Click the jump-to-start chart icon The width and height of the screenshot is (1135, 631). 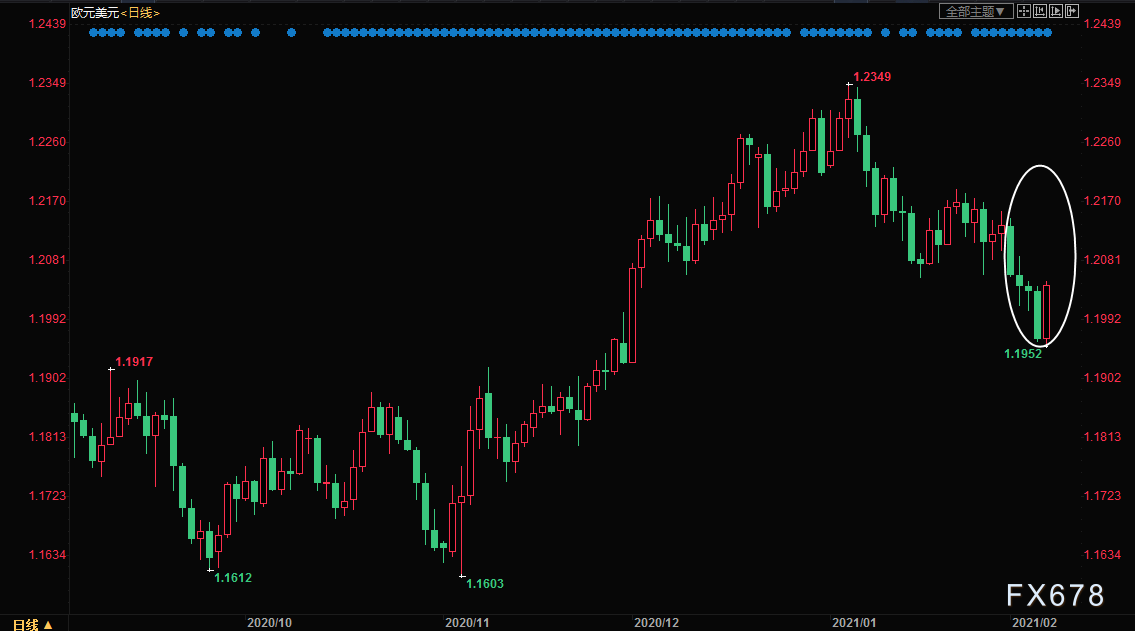pos(1041,11)
